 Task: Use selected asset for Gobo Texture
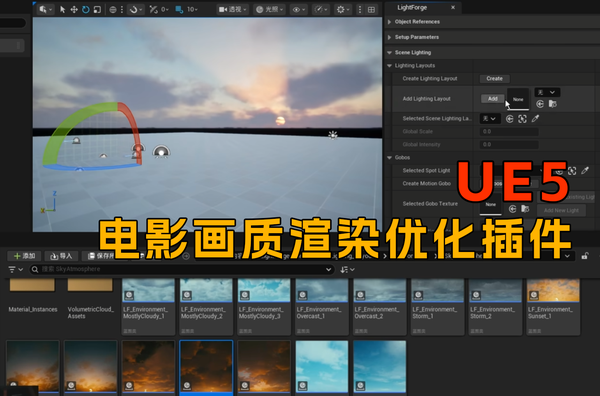point(512,209)
